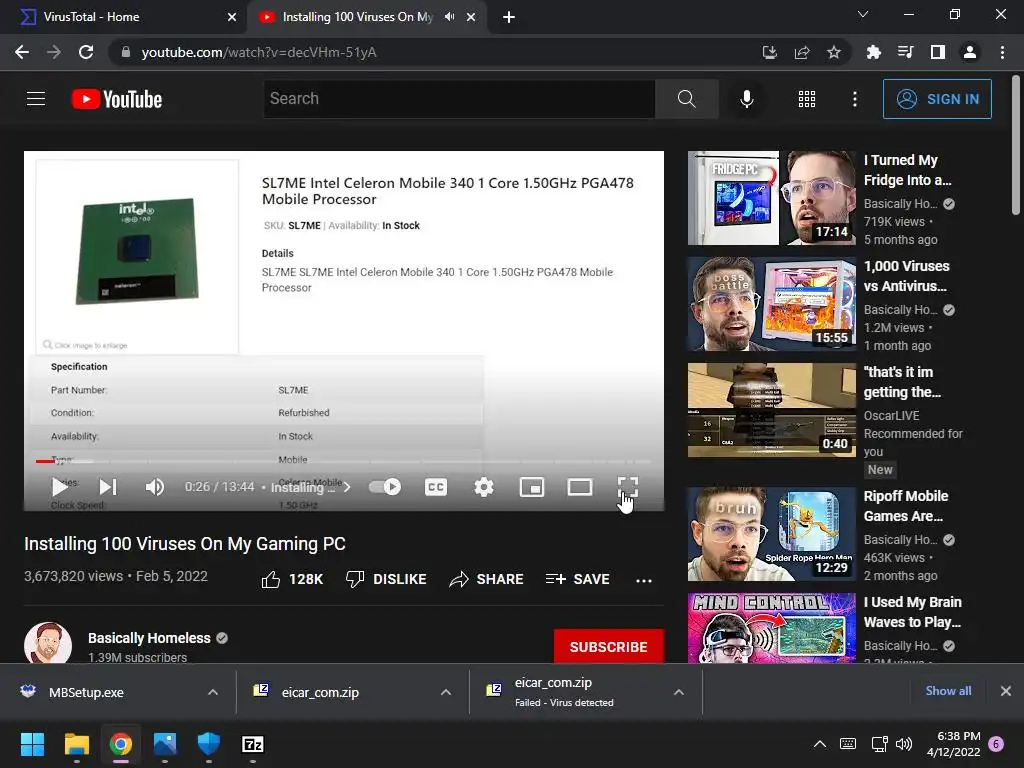Open Ripoff Mobile Games Are video title
Screen dimensions: 1024x768
(906, 506)
